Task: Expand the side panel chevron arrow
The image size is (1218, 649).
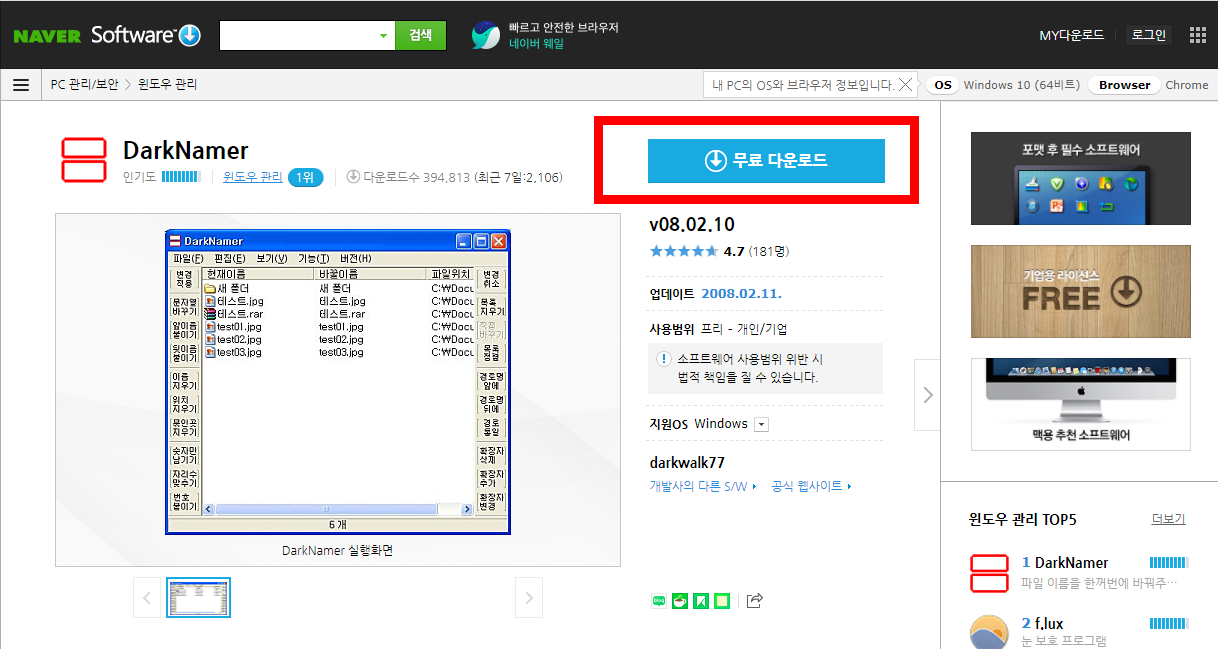Action: (x=928, y=395)
